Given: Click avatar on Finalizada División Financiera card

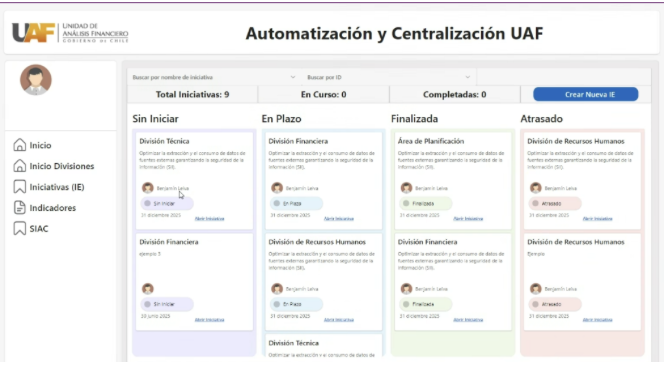Looking at the screenshot, I should pos(406,289).
